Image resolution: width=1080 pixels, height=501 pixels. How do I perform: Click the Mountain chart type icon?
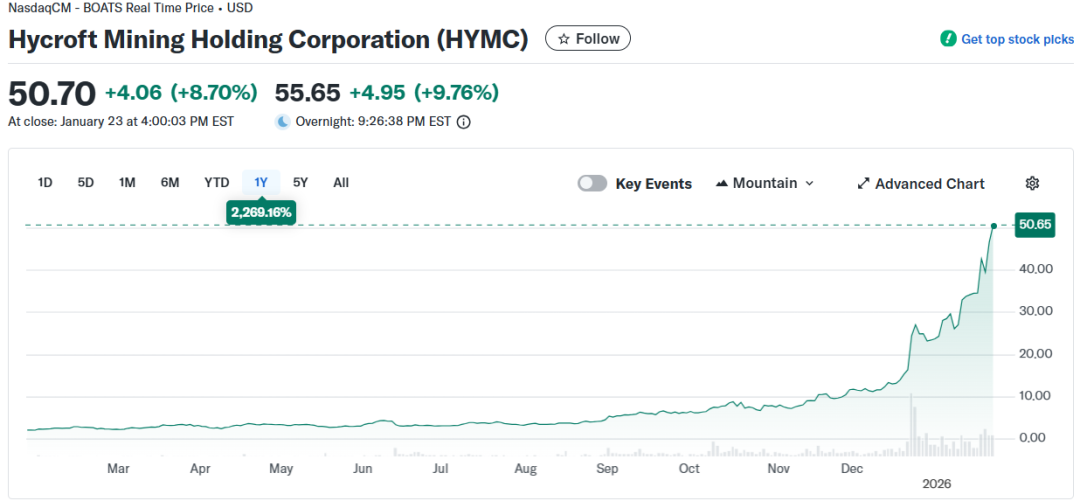pos(723,183)
